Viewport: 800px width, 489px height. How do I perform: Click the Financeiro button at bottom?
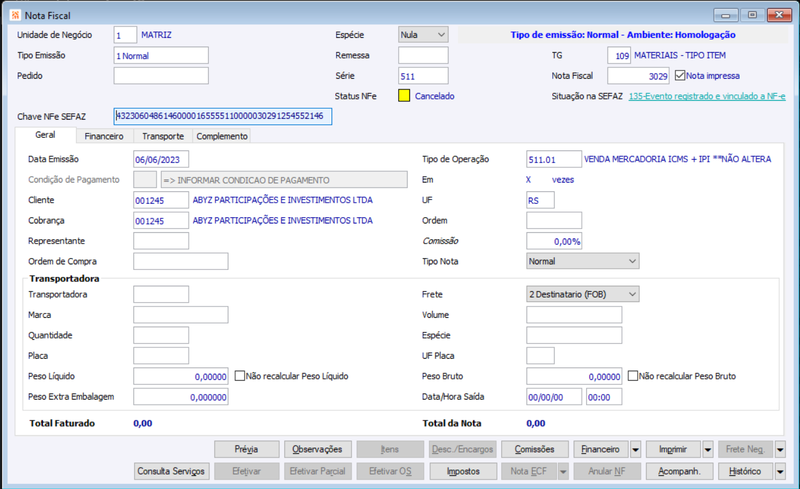(x=601, y=449)
